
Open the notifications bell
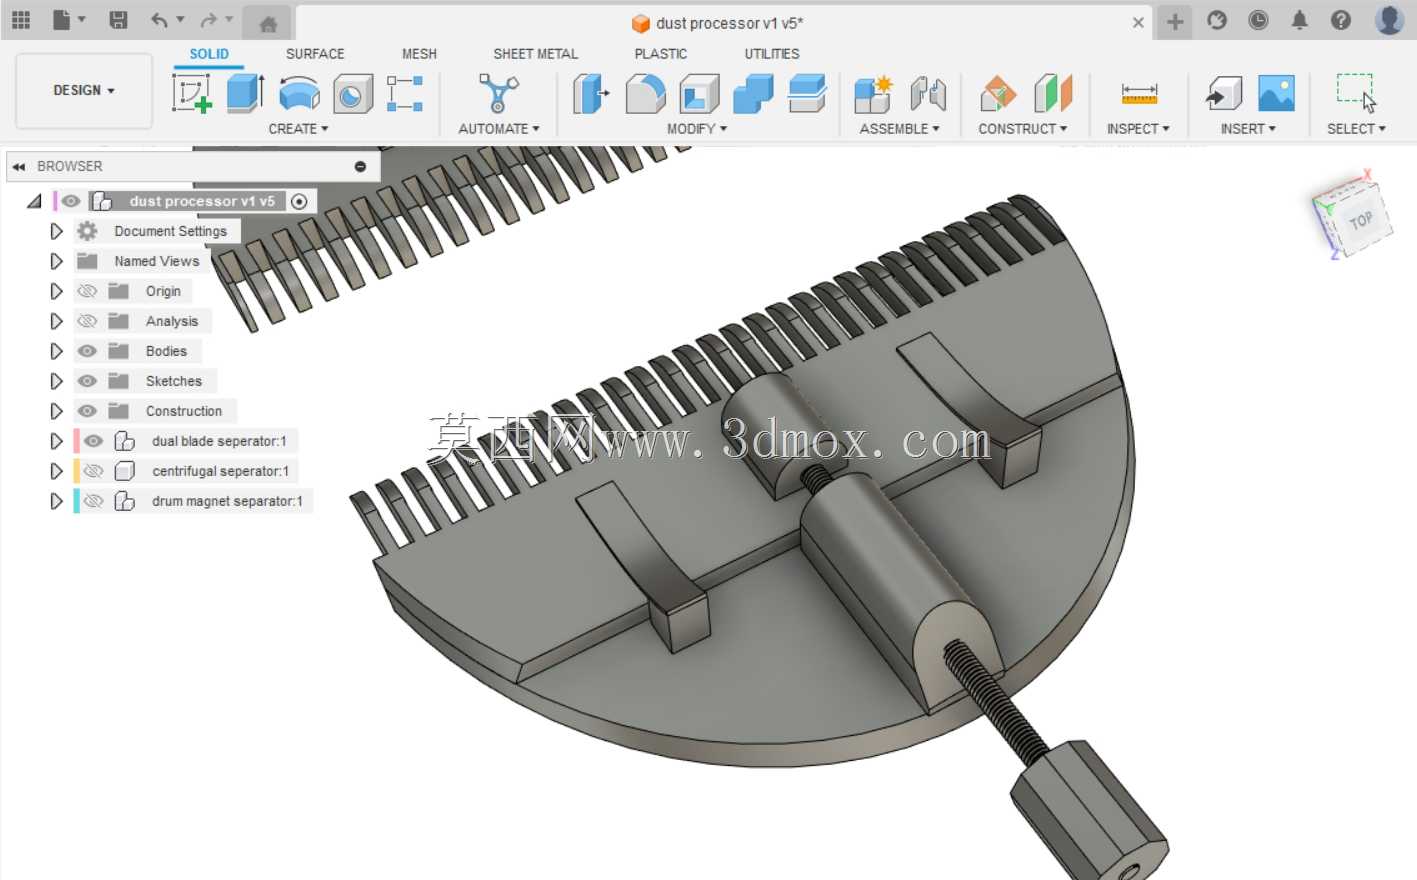1299,20
